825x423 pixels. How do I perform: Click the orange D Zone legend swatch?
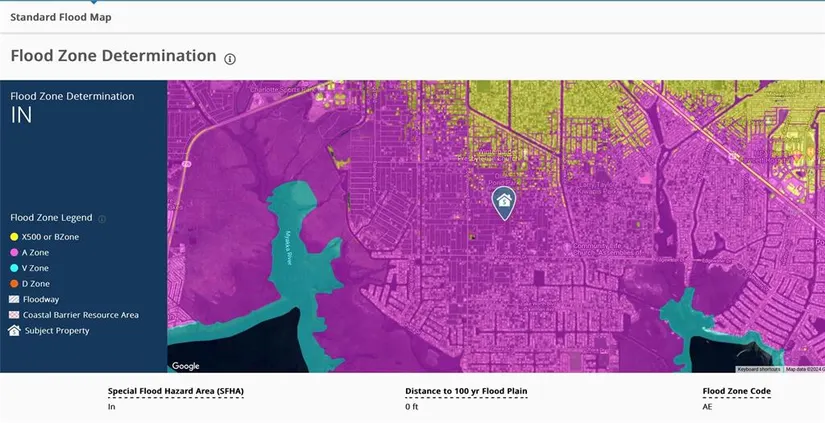click(14, 284)
